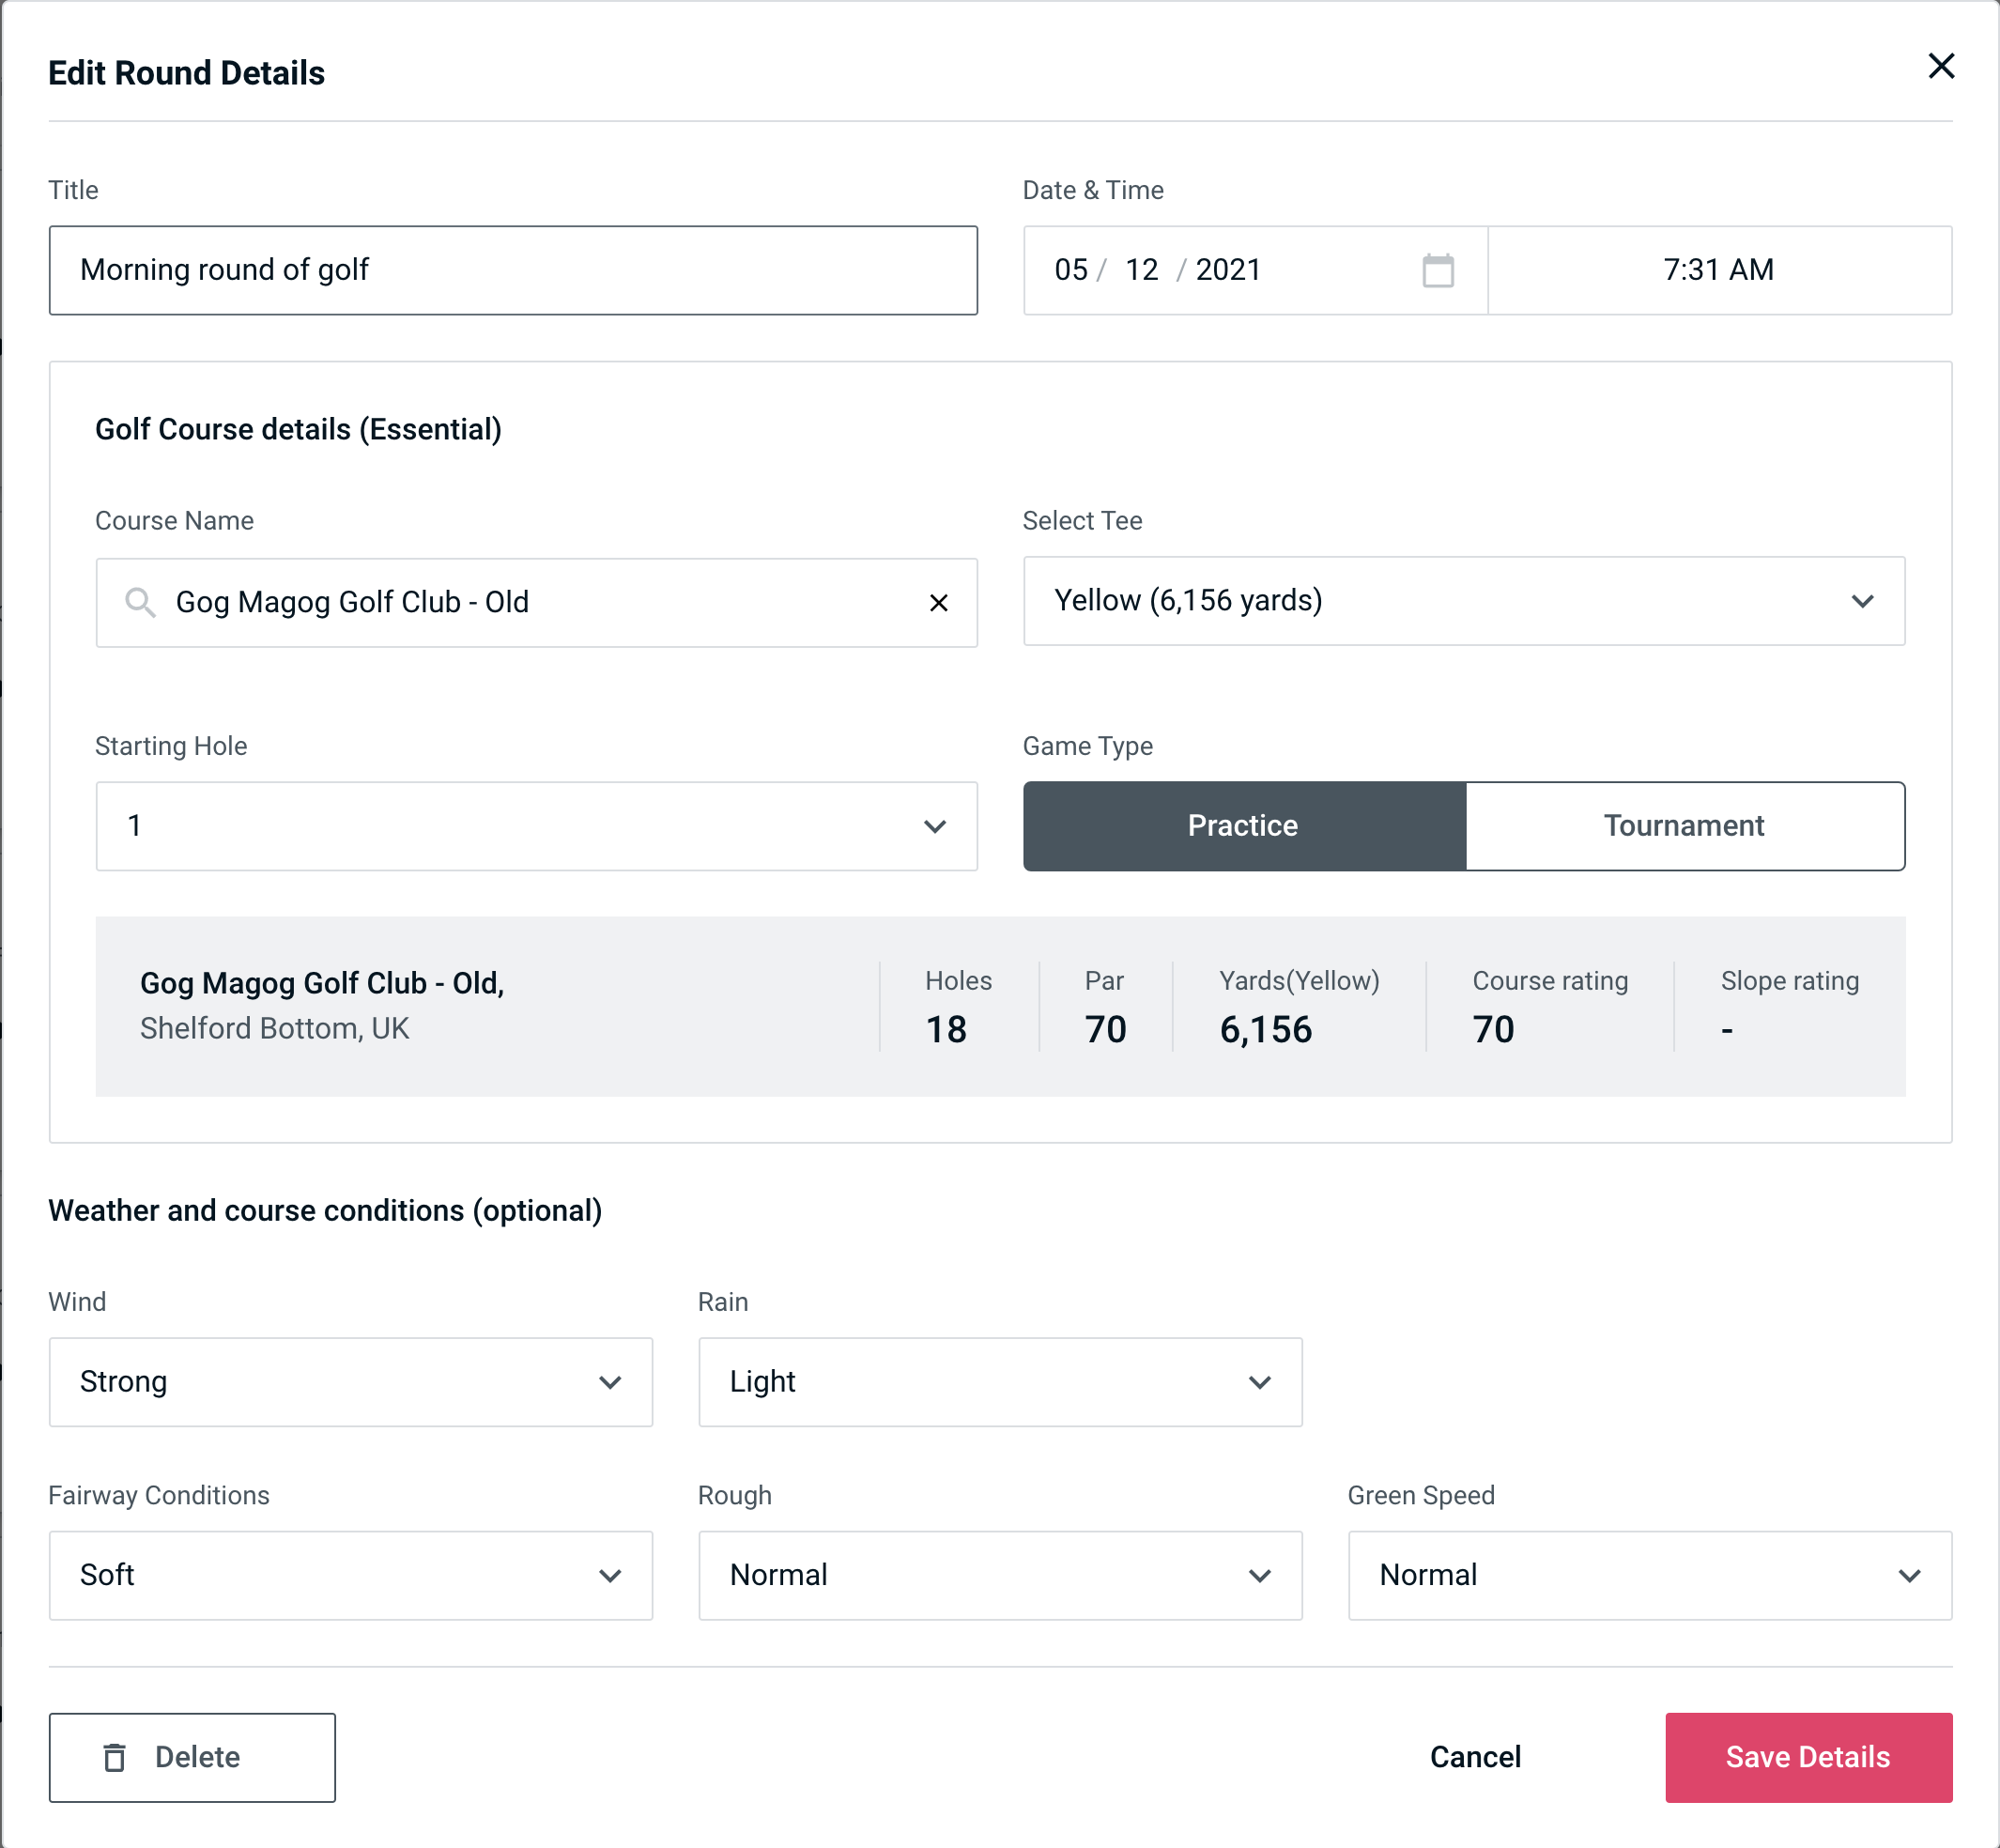This screenshot has height=1848, width=2000.
Task: Toggle Practice game type selection
Action: pyautogui.click(x=1244, y=825)
